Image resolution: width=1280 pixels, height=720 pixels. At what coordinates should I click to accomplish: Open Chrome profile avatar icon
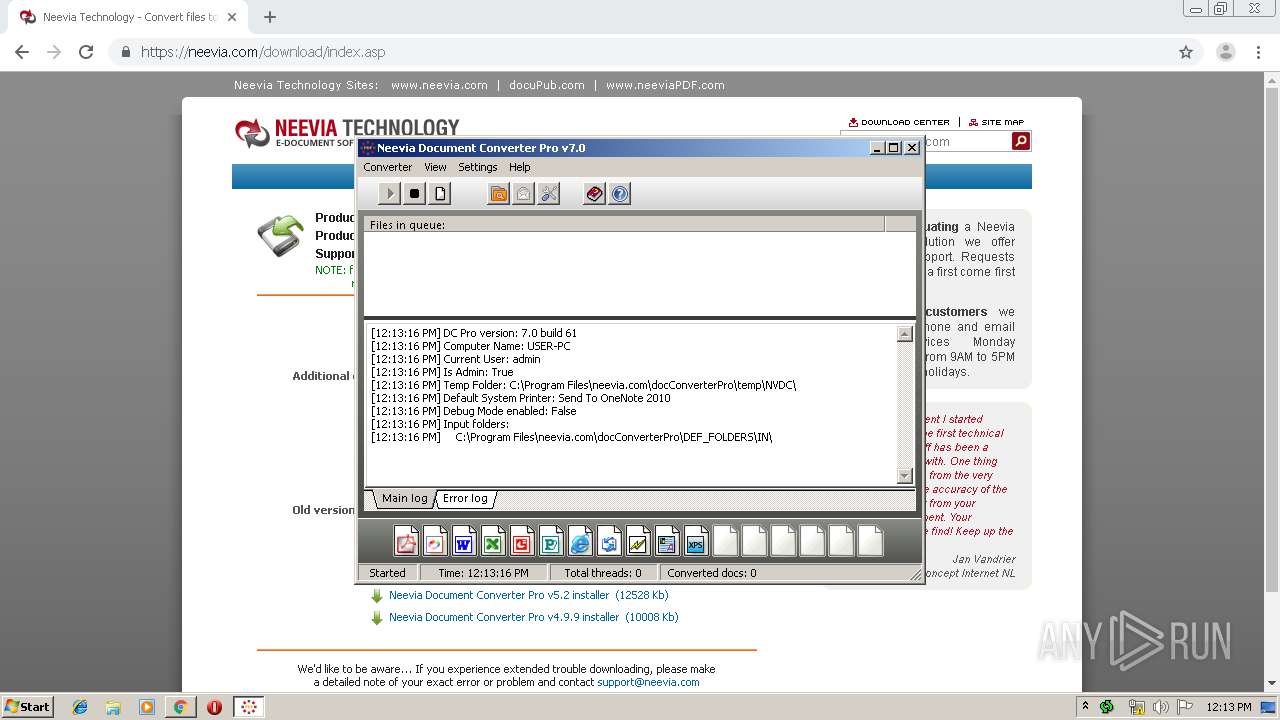click(1225, 52)
